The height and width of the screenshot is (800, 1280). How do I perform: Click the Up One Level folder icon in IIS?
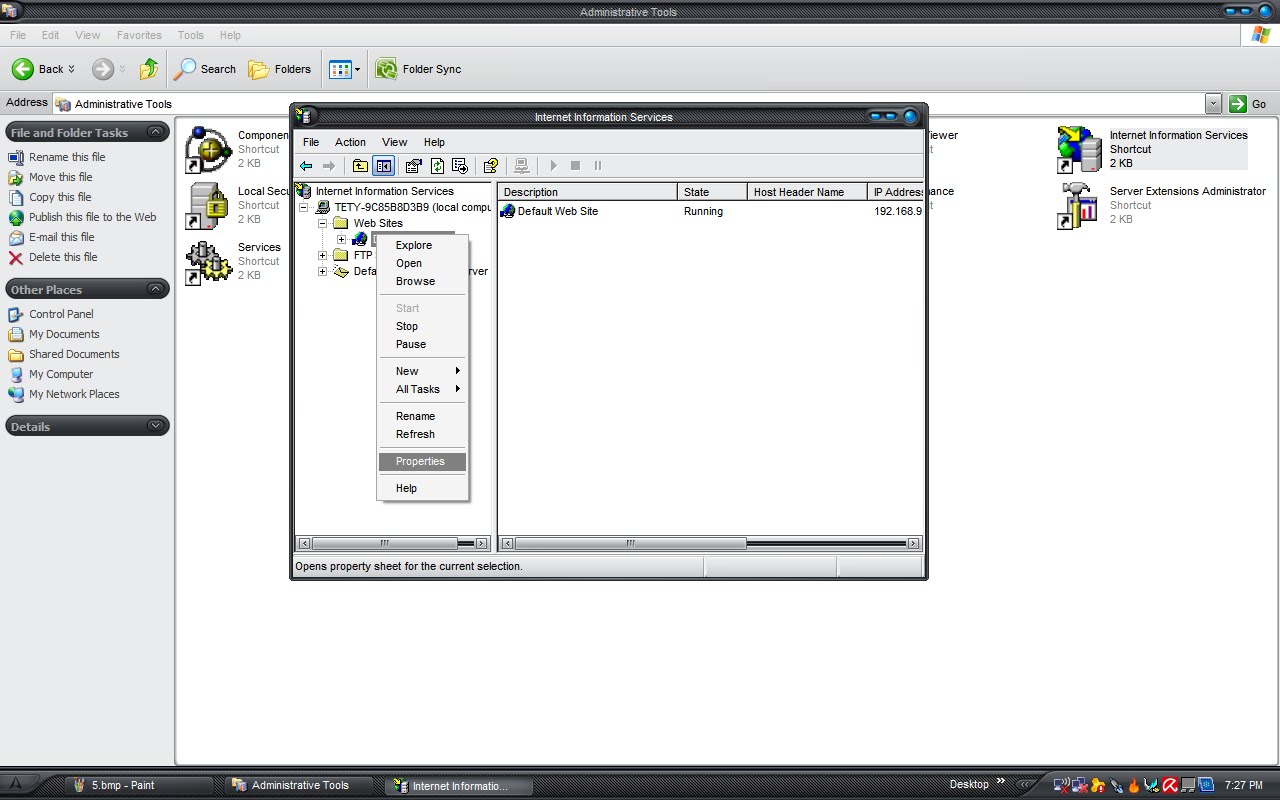click(360, 166)
